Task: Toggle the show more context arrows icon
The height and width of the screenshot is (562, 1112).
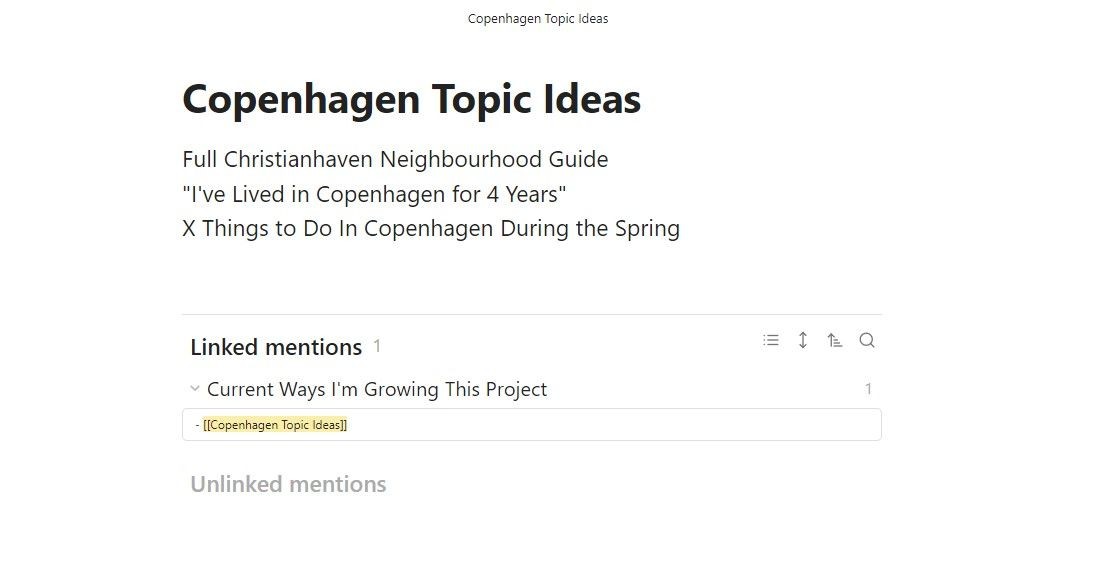Action: point(803,341)
